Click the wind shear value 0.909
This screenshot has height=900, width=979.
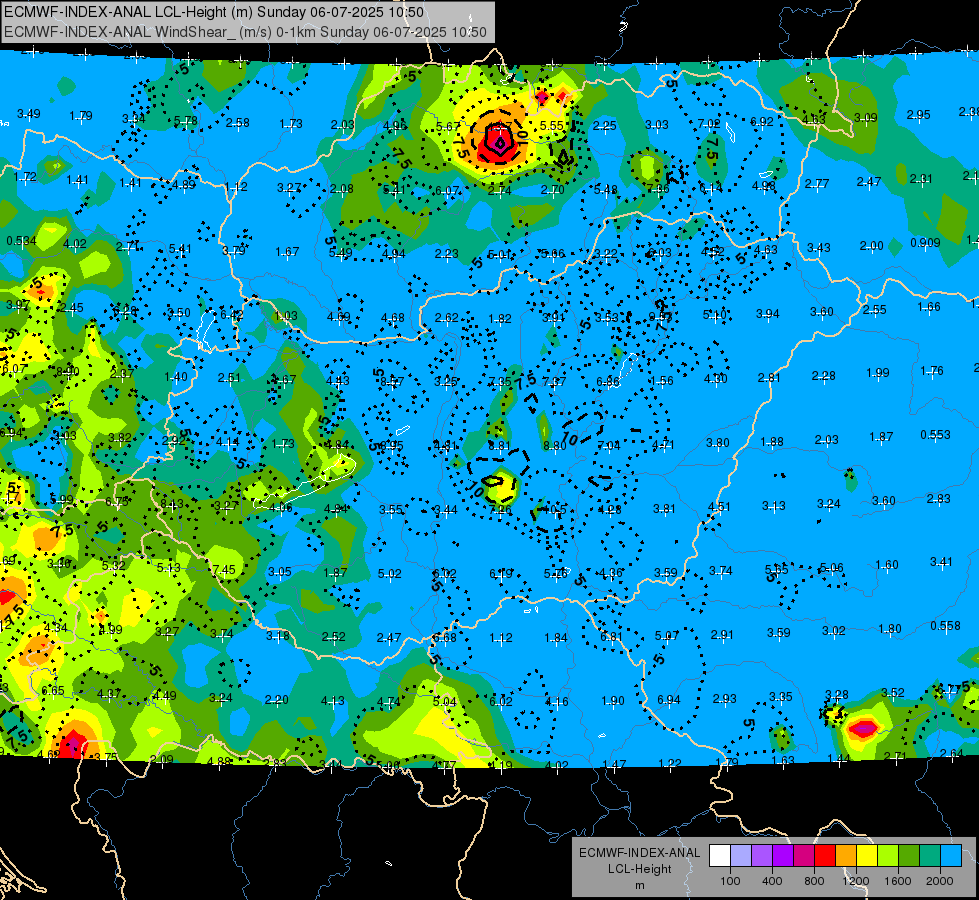pos(925,242)
